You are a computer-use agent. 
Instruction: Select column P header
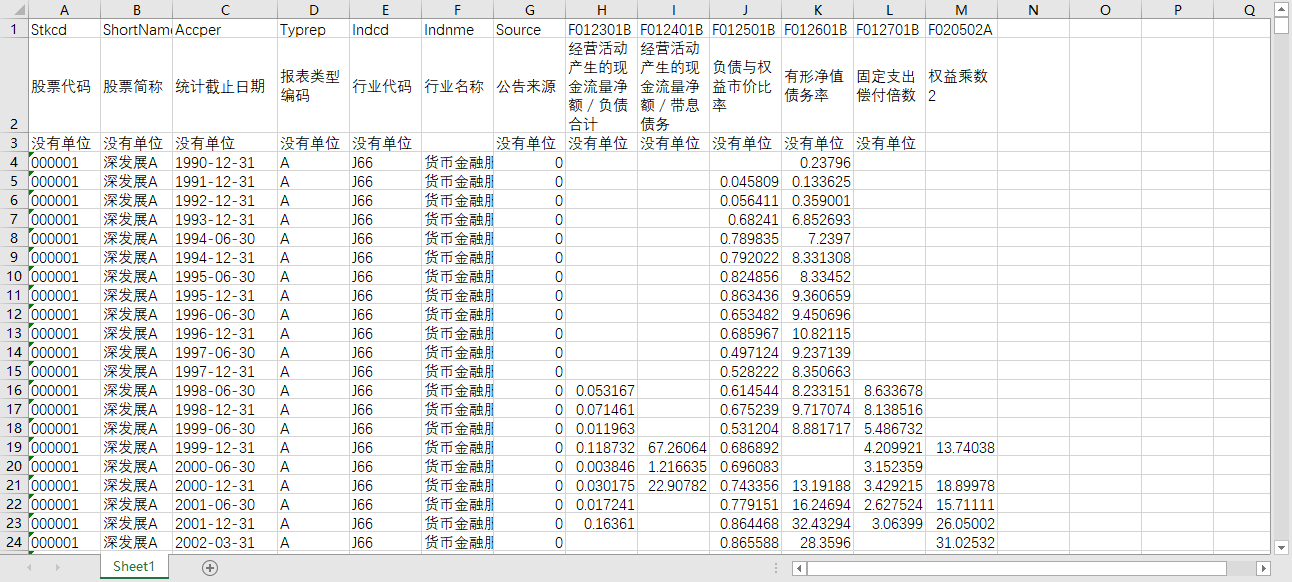(1177, 9)
